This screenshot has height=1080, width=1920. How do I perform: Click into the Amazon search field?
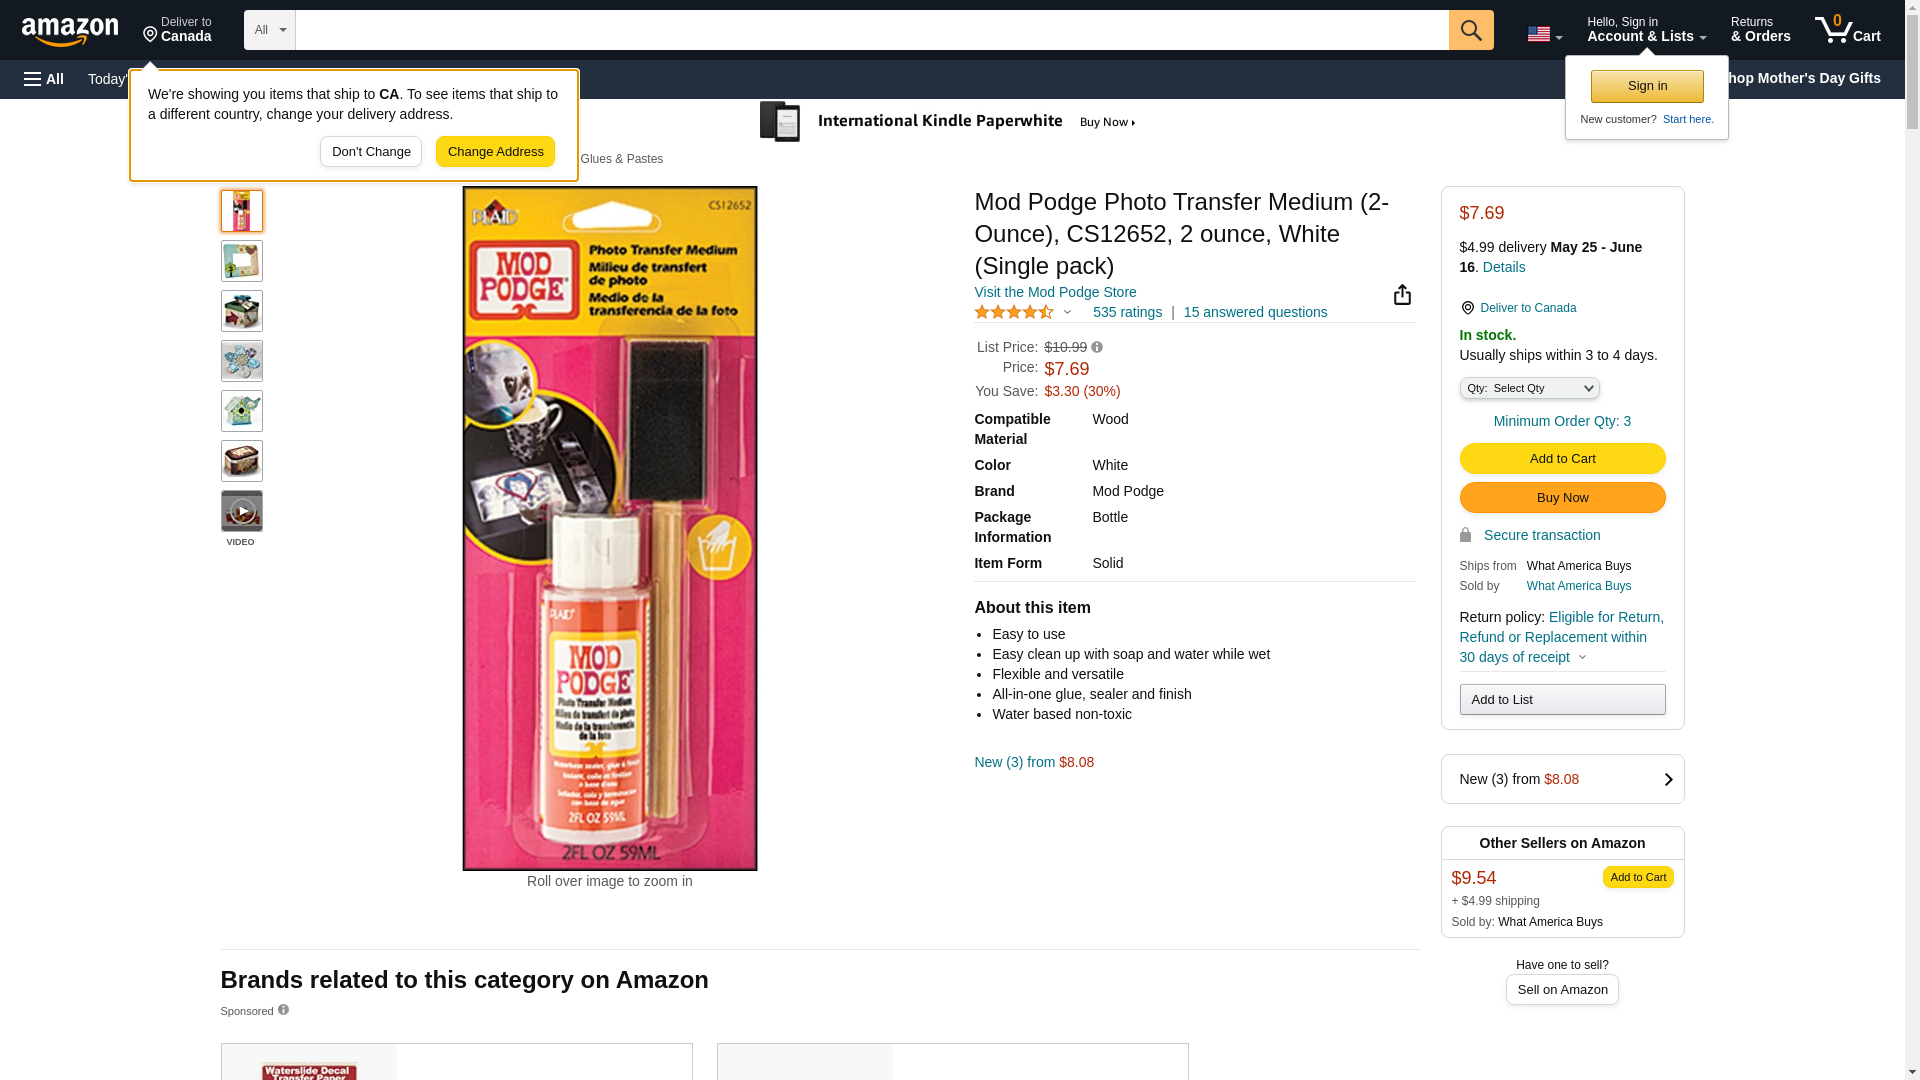pyautogui.click(x=871, y=30)
